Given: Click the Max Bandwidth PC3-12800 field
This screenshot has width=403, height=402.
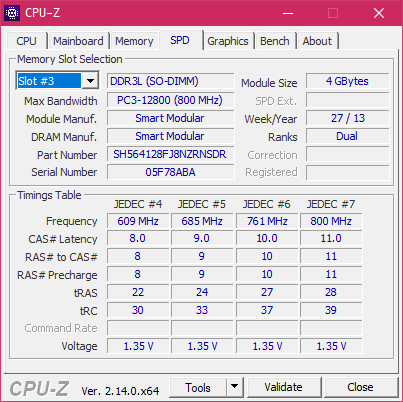Looking at the screenshot, I should [x=170, y=100].
